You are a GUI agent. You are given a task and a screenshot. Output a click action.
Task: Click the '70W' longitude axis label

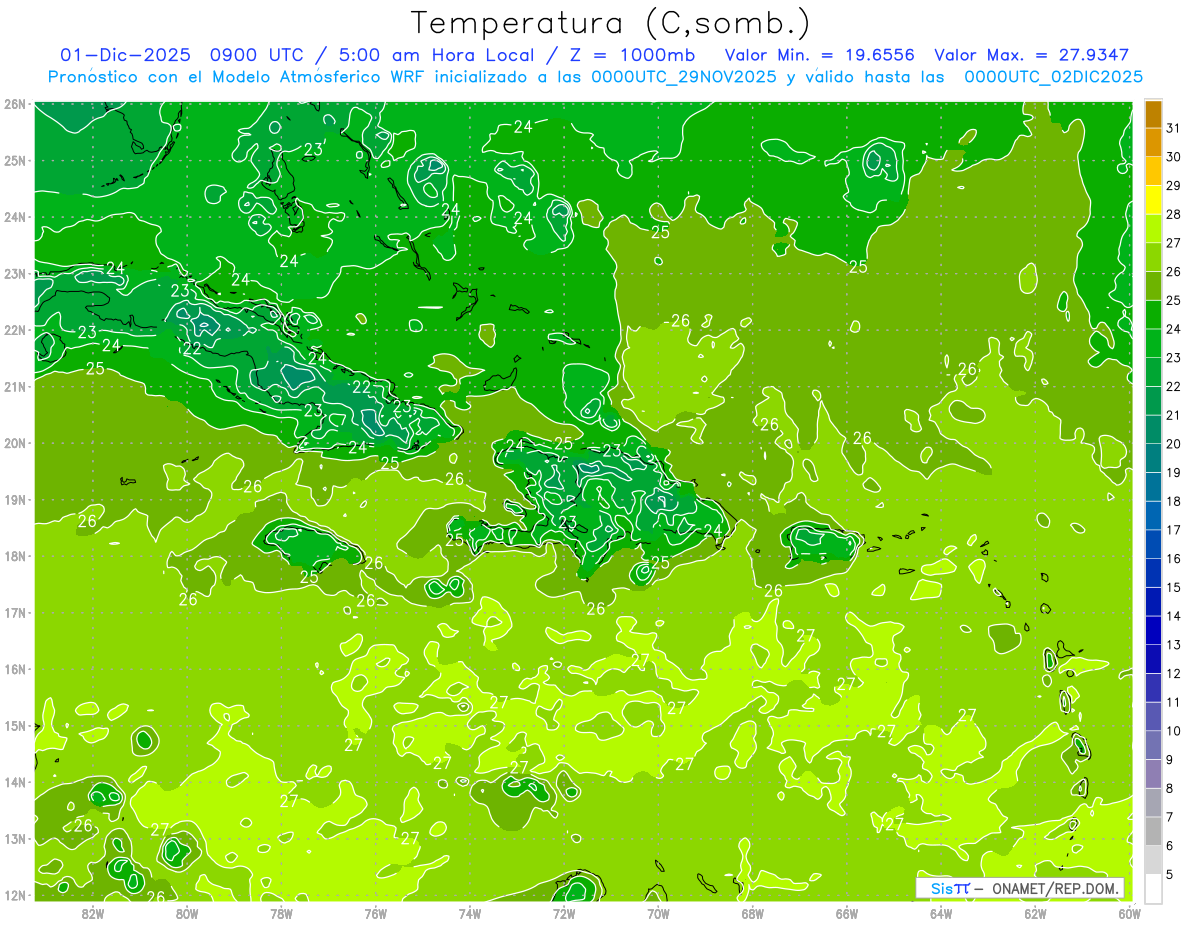coord(658,913)
